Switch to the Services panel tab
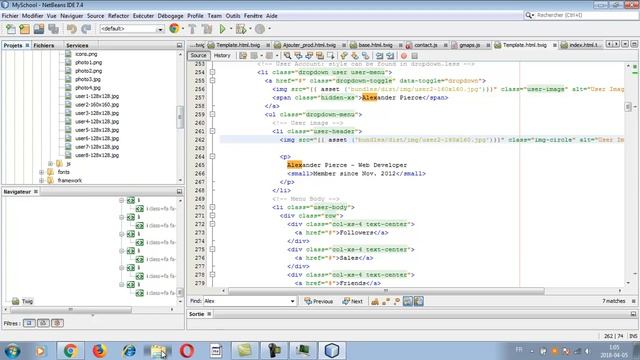Image resolution: width=640 pixels, height=360 pixels. pyautogui.click(x=77, y=45)
